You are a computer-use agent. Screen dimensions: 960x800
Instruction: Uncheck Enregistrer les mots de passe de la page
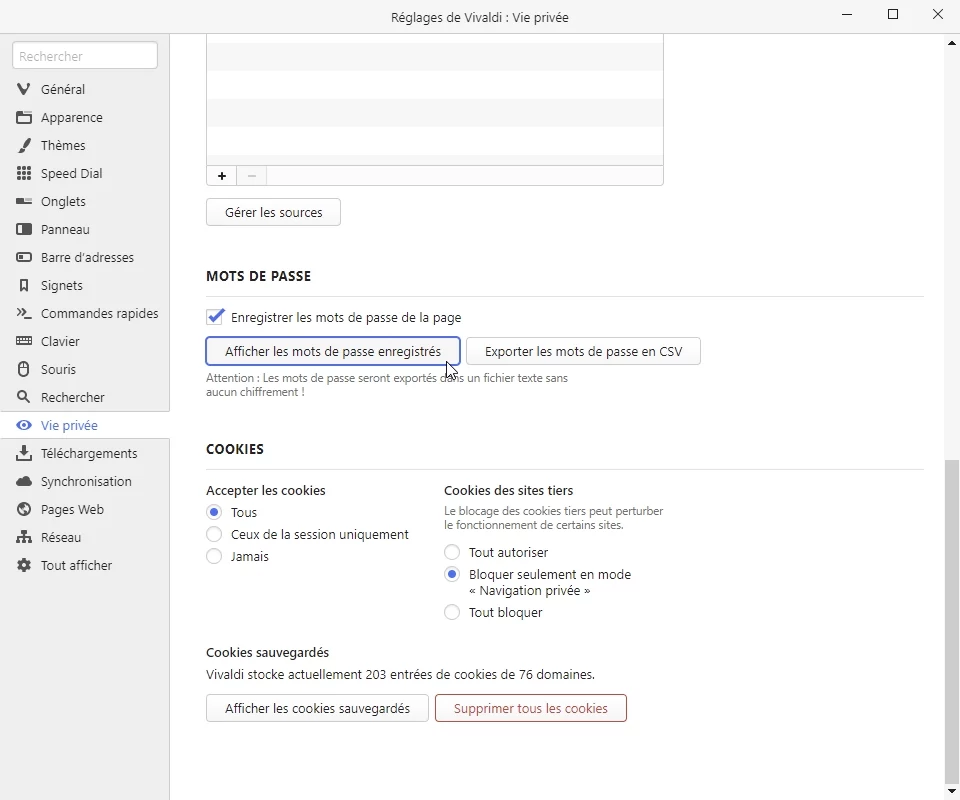[215, 317]
